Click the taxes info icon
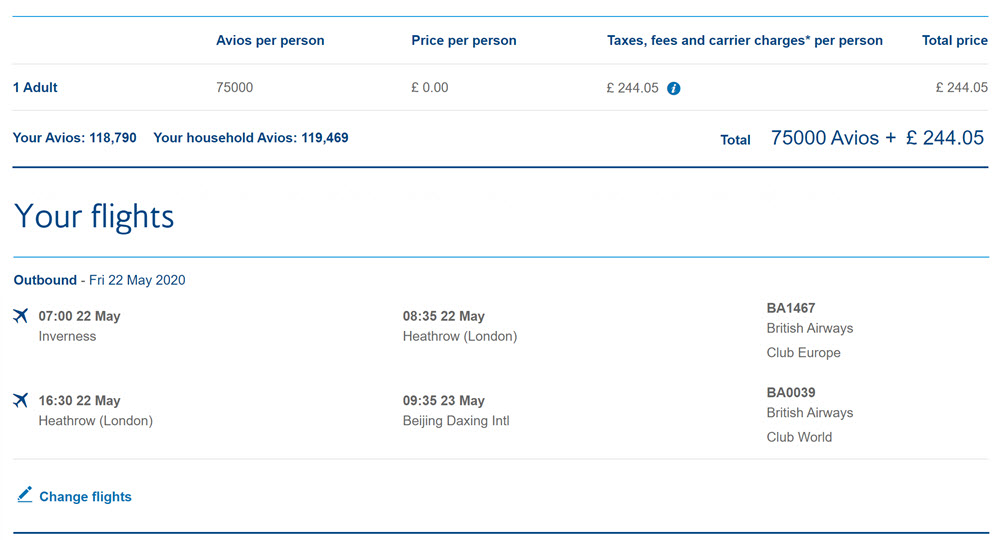The image size is (1000, 540). tap(673, 89)
